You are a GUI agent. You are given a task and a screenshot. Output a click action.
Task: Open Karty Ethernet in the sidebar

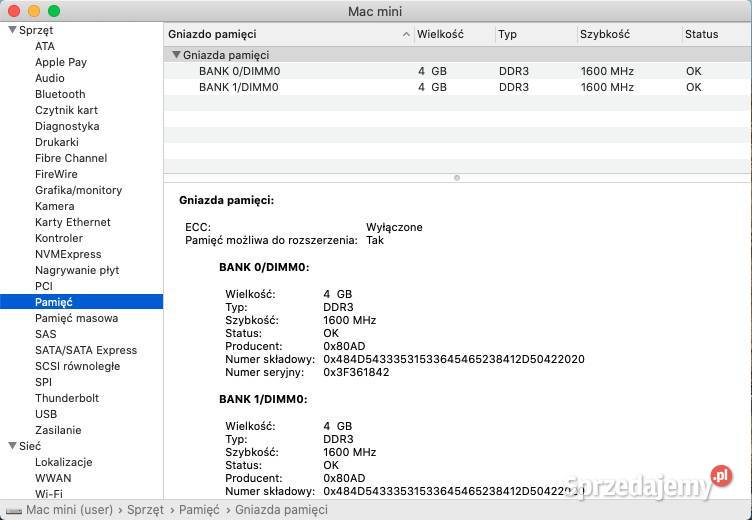pyautogui.click(x=72, y=222)
